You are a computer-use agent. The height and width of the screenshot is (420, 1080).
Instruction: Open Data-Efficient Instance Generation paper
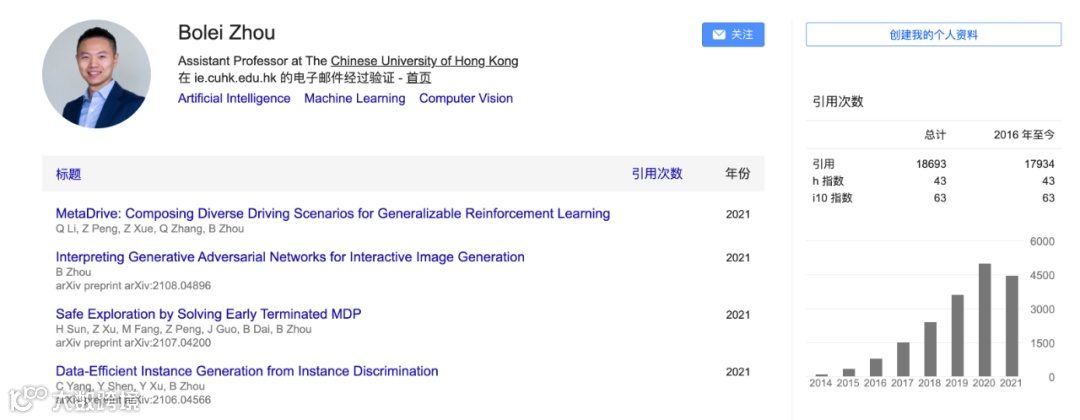[247, 371]
